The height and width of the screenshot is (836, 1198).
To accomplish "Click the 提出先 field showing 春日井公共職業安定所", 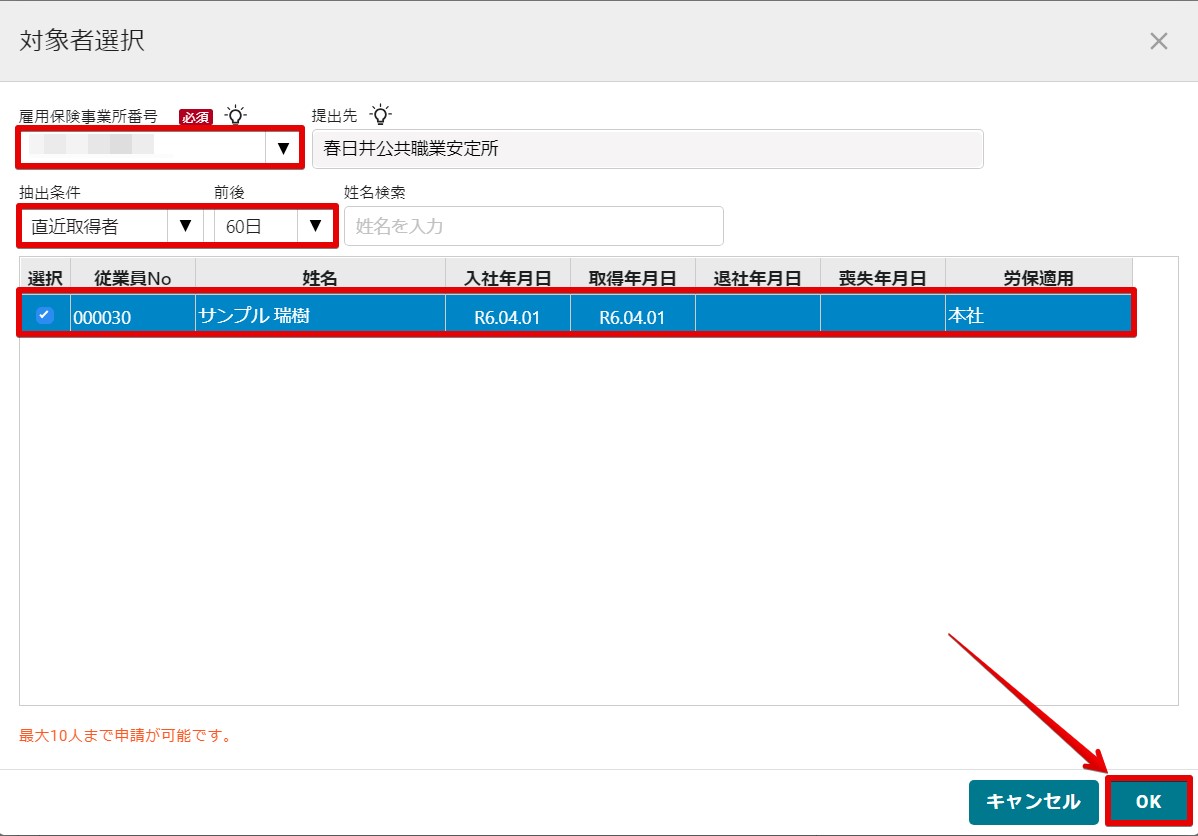I will tap(647, 148).
